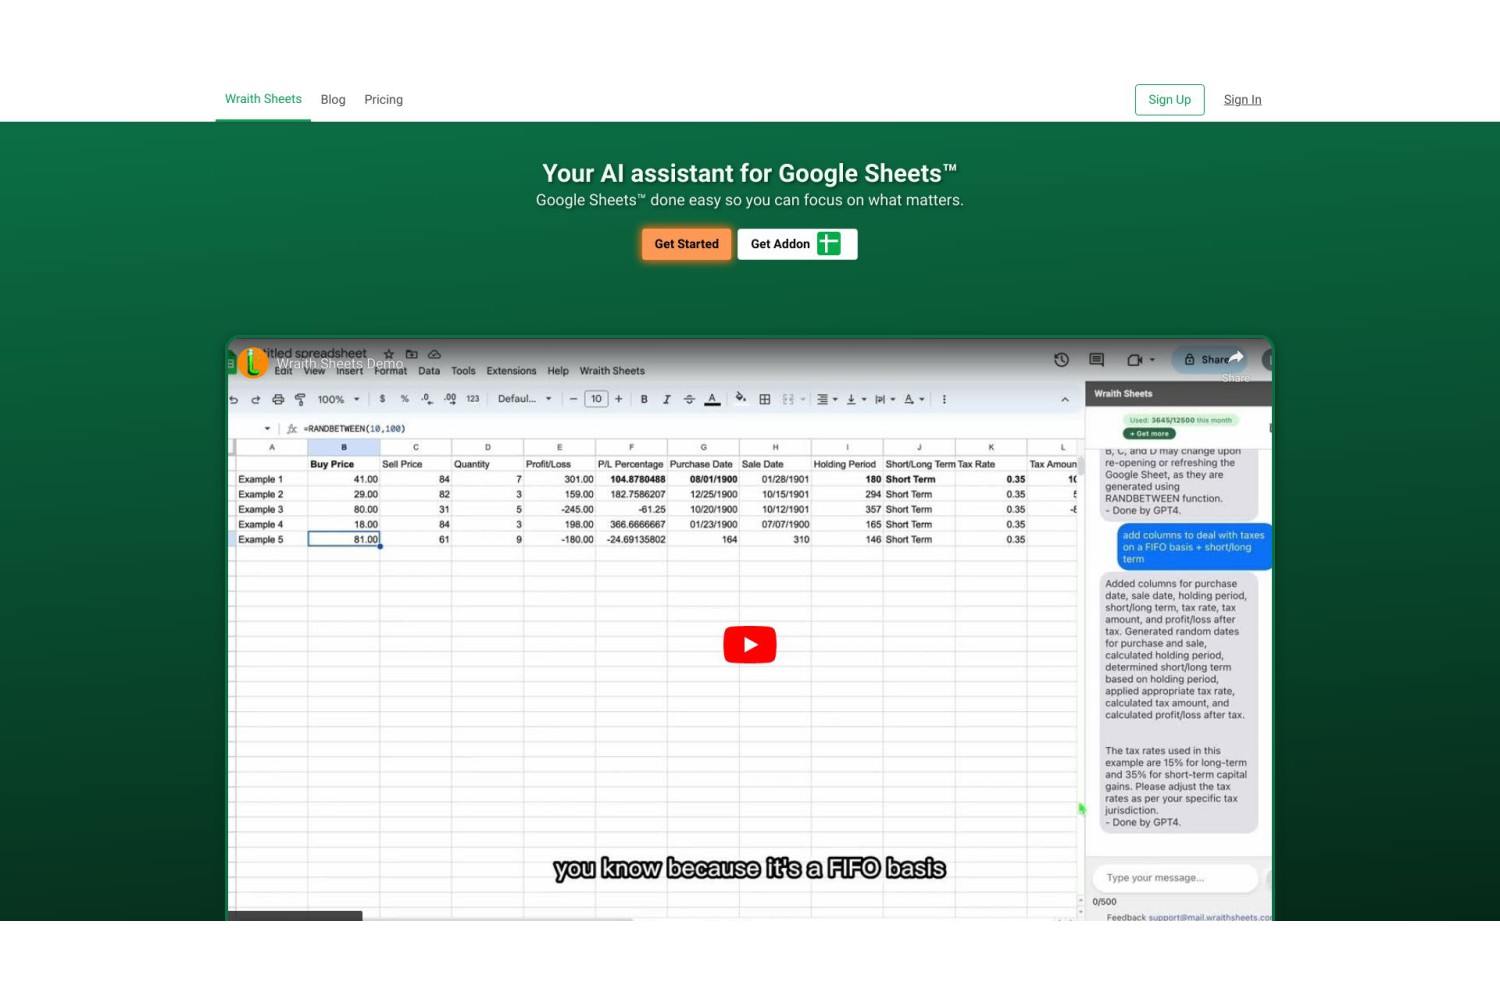The width and height of the screenshot is (1500, 1000).
Task: Click the font size 10 field
Action: (x=596, y=399)
